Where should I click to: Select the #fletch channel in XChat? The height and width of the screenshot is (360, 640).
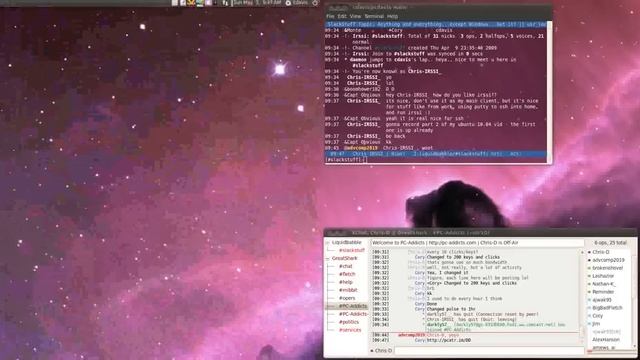click(347, 274)
